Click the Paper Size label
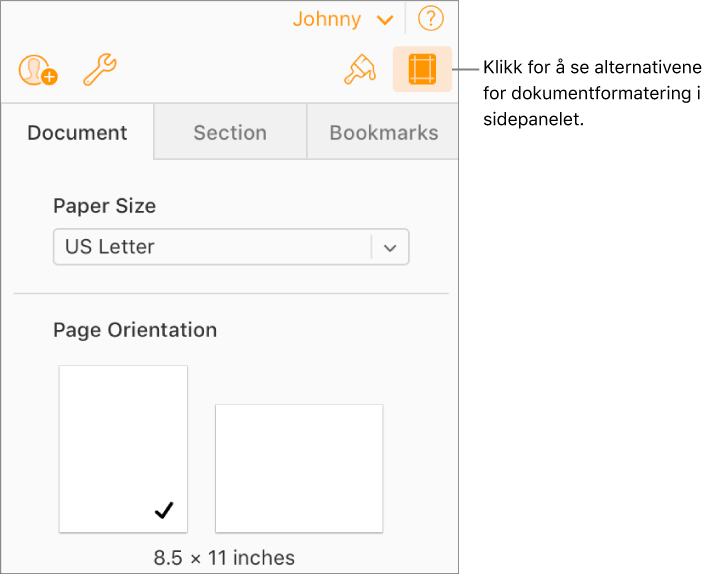This screenshot has width=708, height=574. pos(105,206)
